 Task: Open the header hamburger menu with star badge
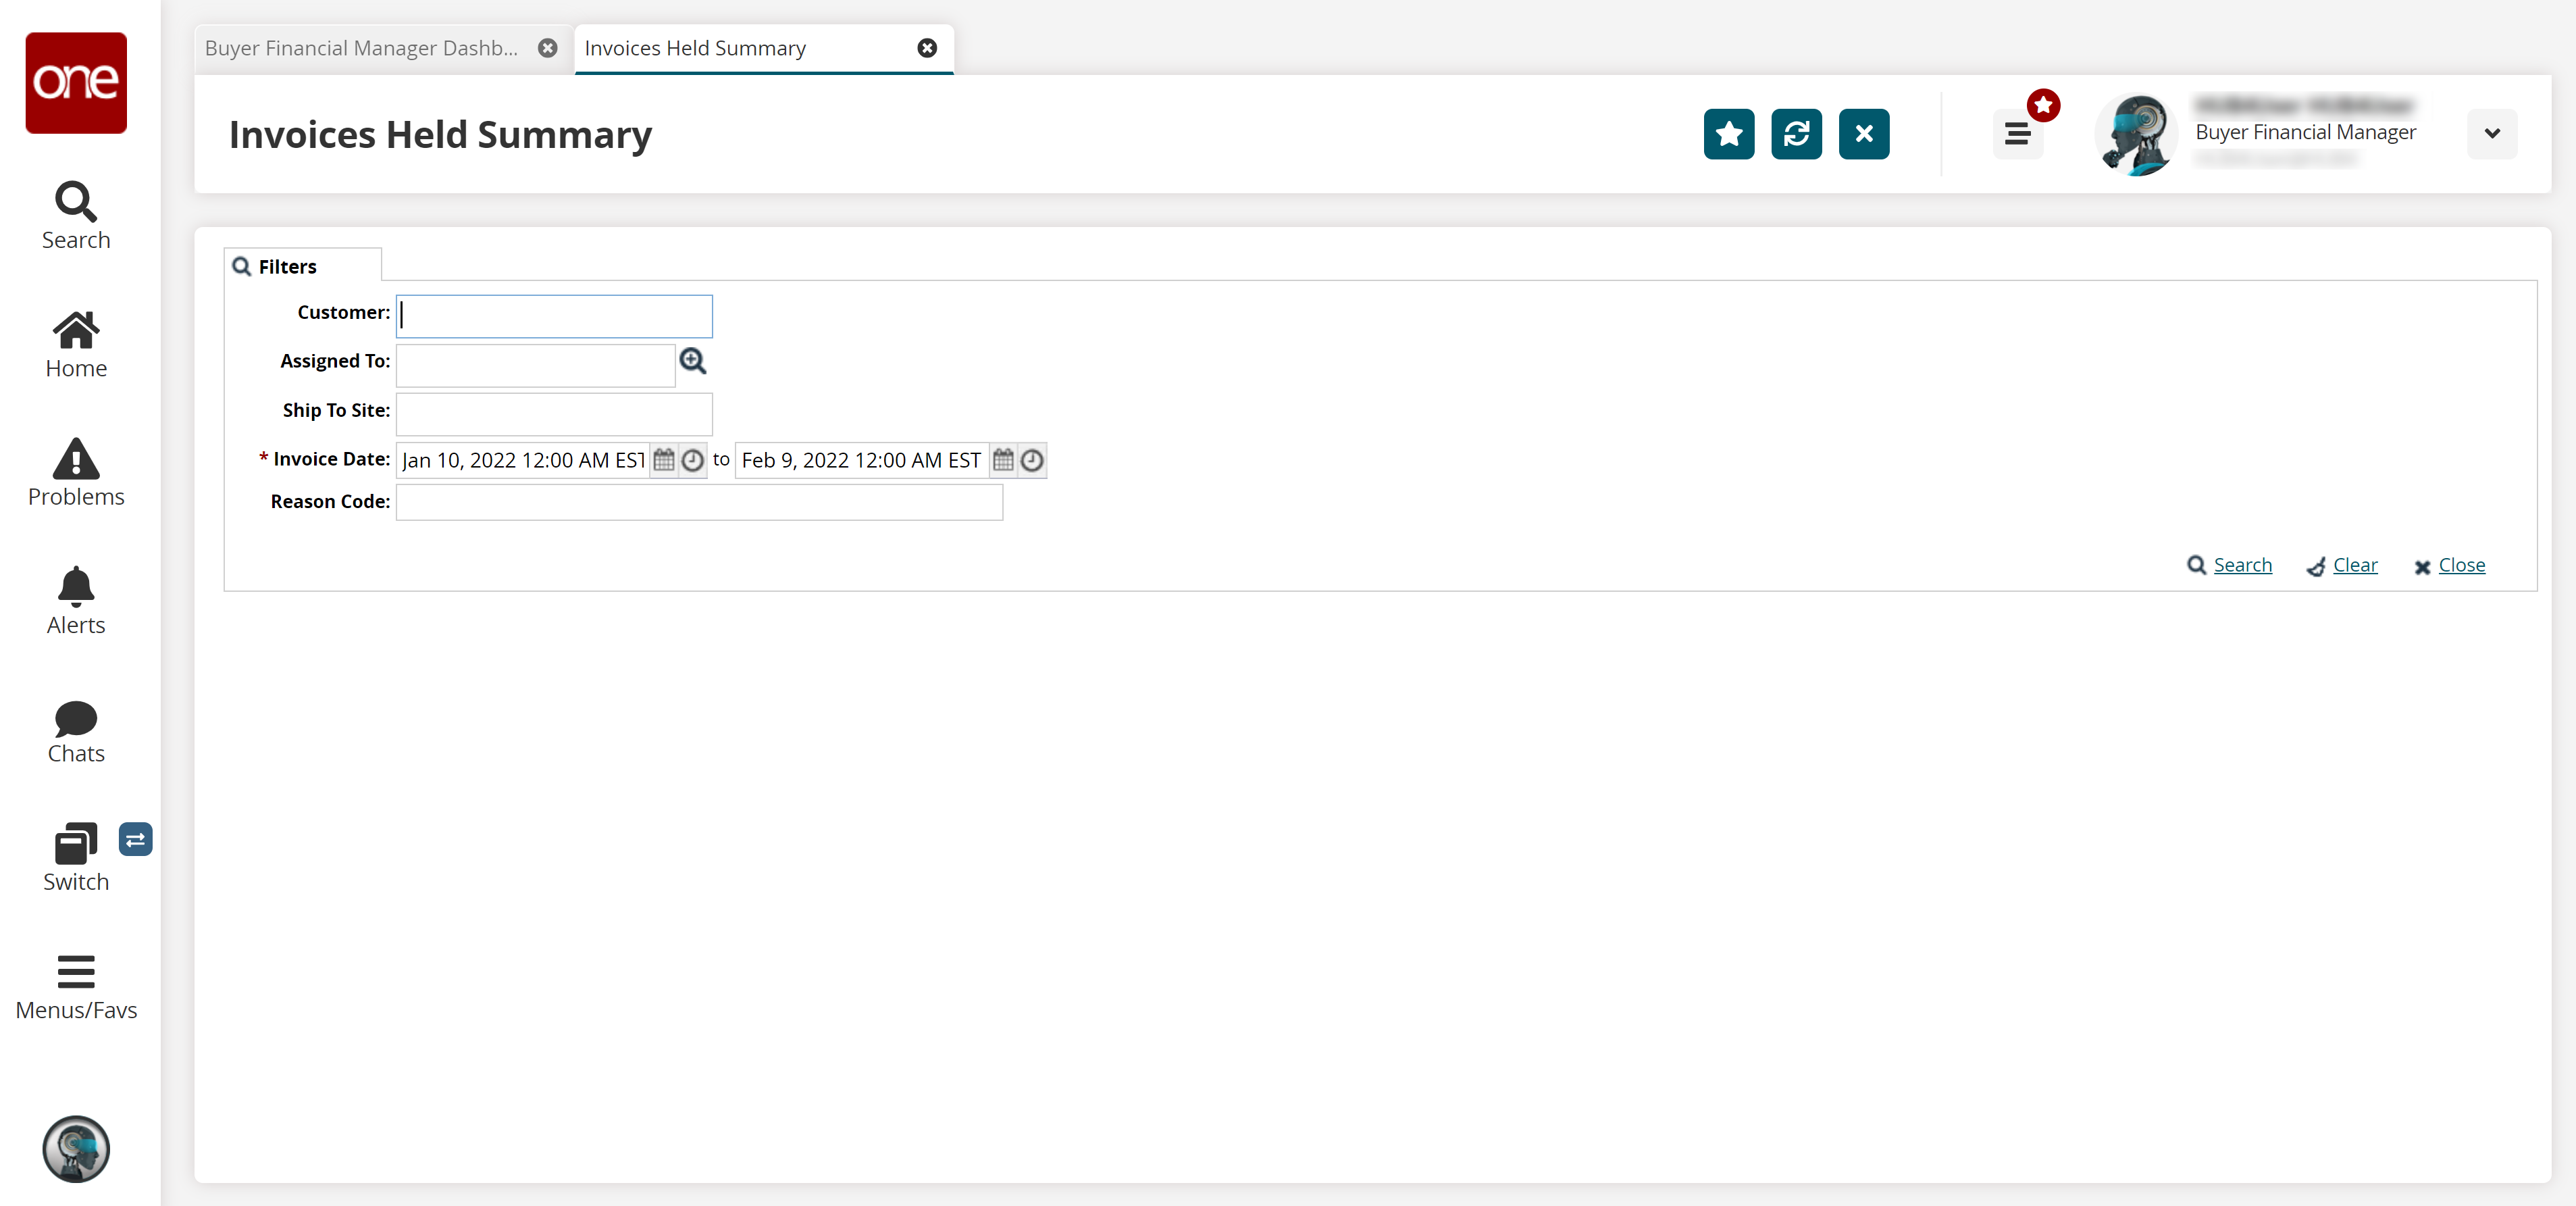pyautogui.click(x=2017, y=134)
